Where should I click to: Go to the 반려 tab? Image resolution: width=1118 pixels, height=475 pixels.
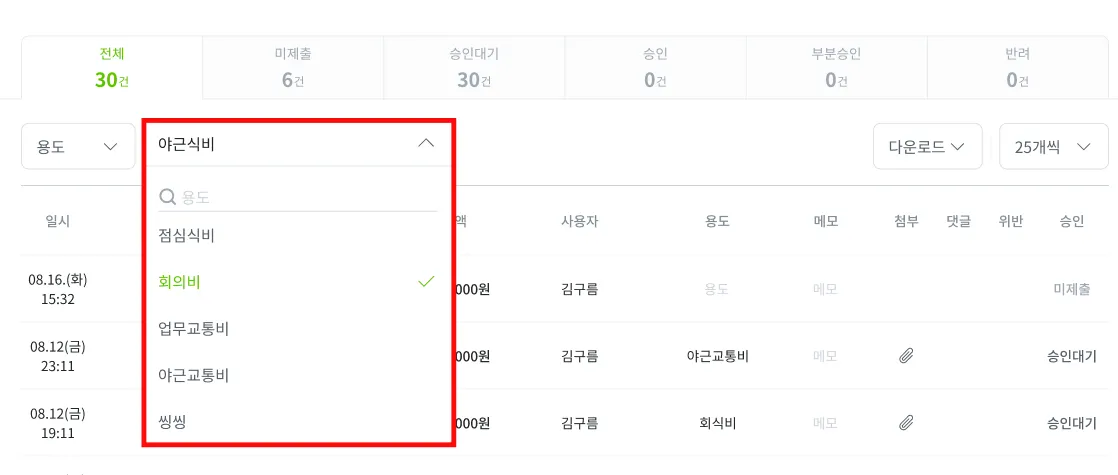(1018, 68)
